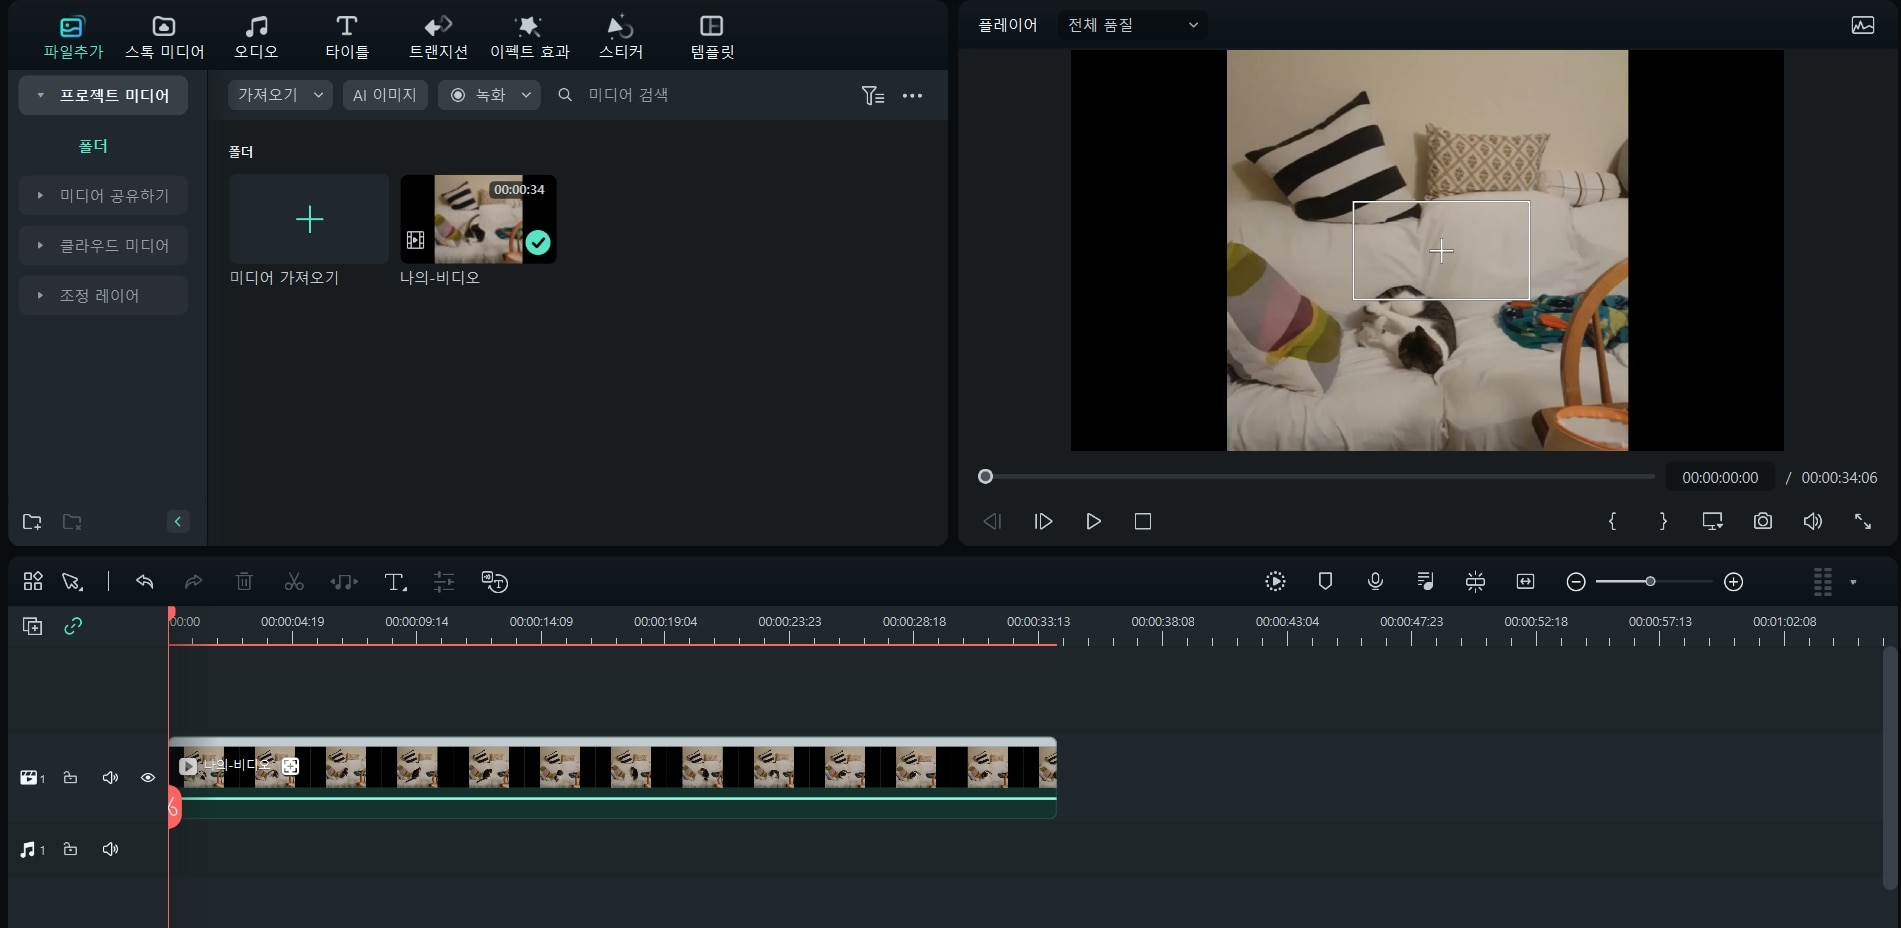The image size is (1901, 928).
Task: Zoom in the timeline with plus
Action: pyautogui.click(x=1734, y=582)
